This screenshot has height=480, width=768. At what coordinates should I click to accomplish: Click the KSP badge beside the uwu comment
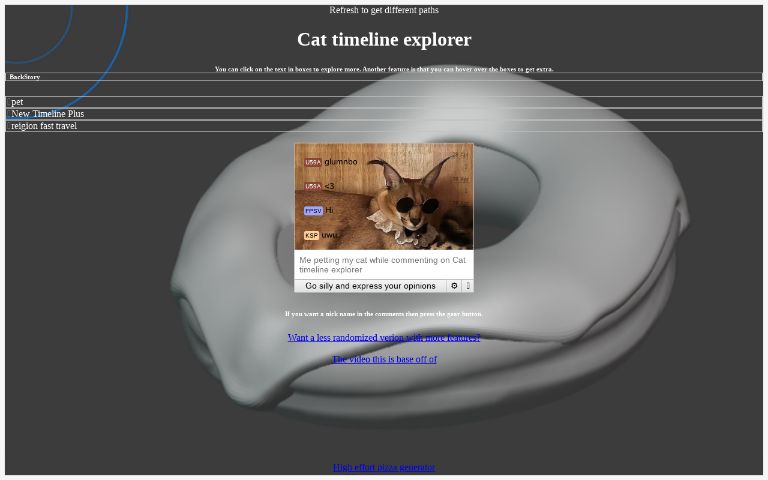tap(311, 236)
